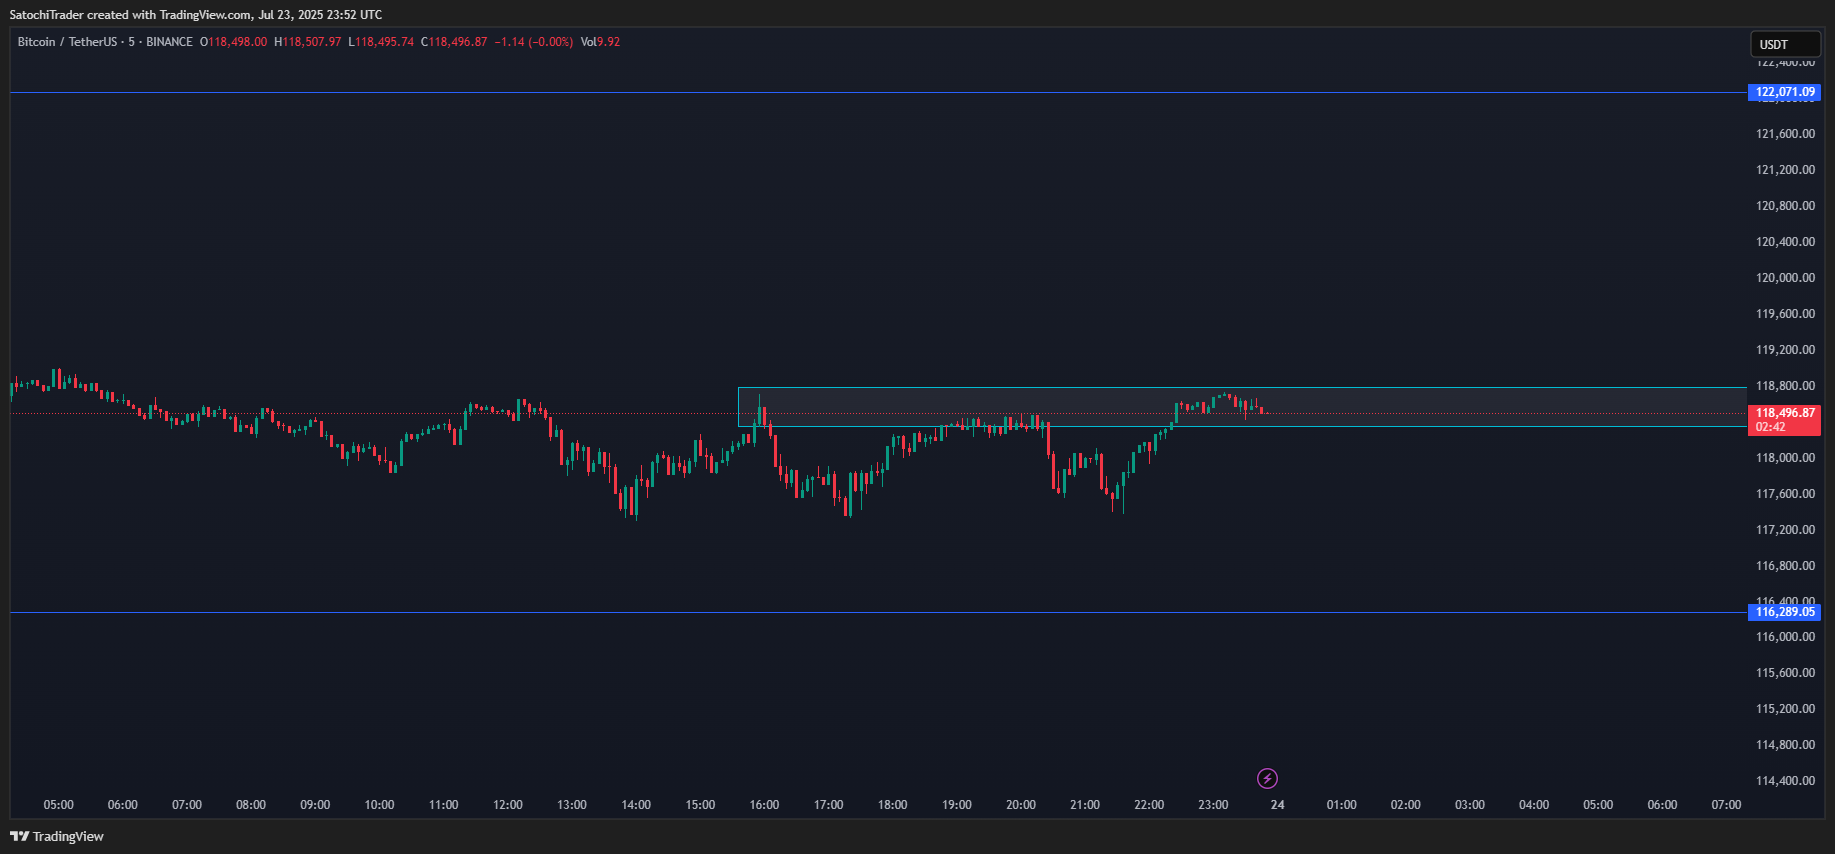The height and width of the screenshot is (854, 1835).
Task: Click the high value H118,507.97
Action: coord(308,42)
